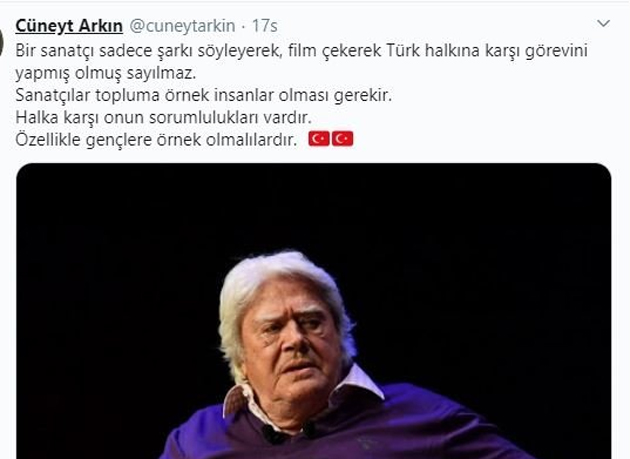Open Cüneyt Arkın's profile name link
630x459 pixels.
(x=69, y=26)
